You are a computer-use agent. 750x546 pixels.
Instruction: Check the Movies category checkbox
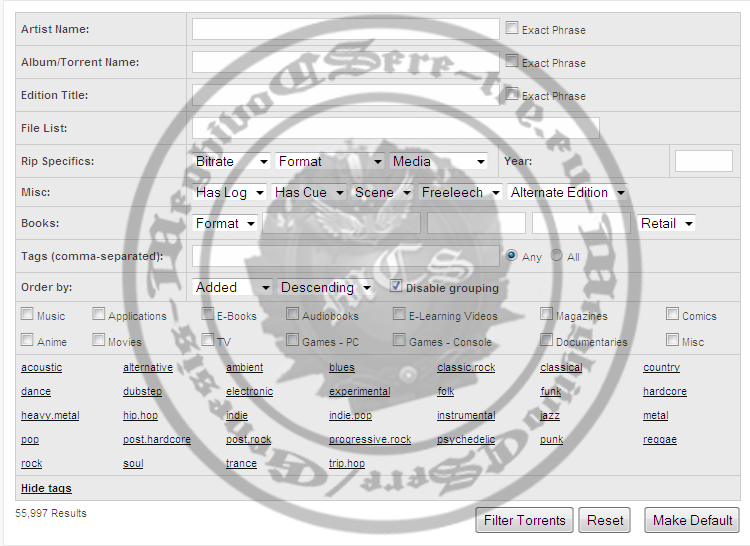99,339
